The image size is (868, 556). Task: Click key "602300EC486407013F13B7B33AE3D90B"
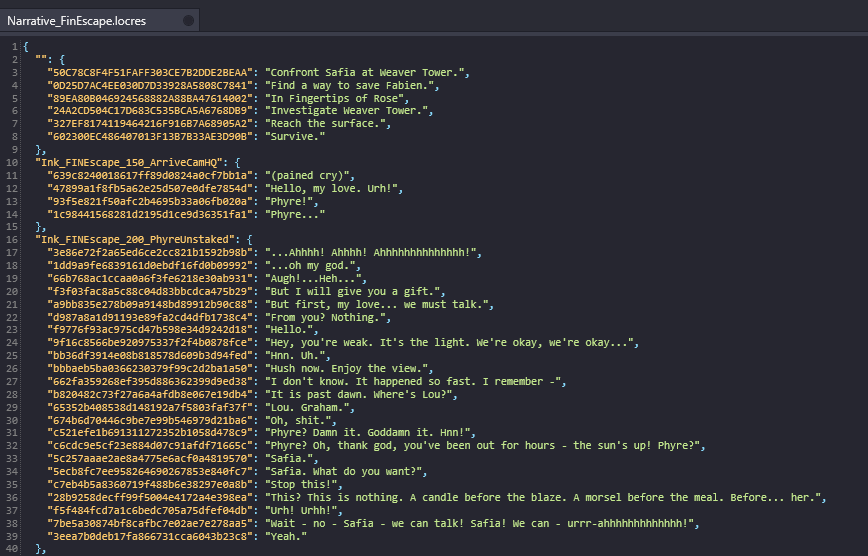pyautogui.click(x=150, y=136)
